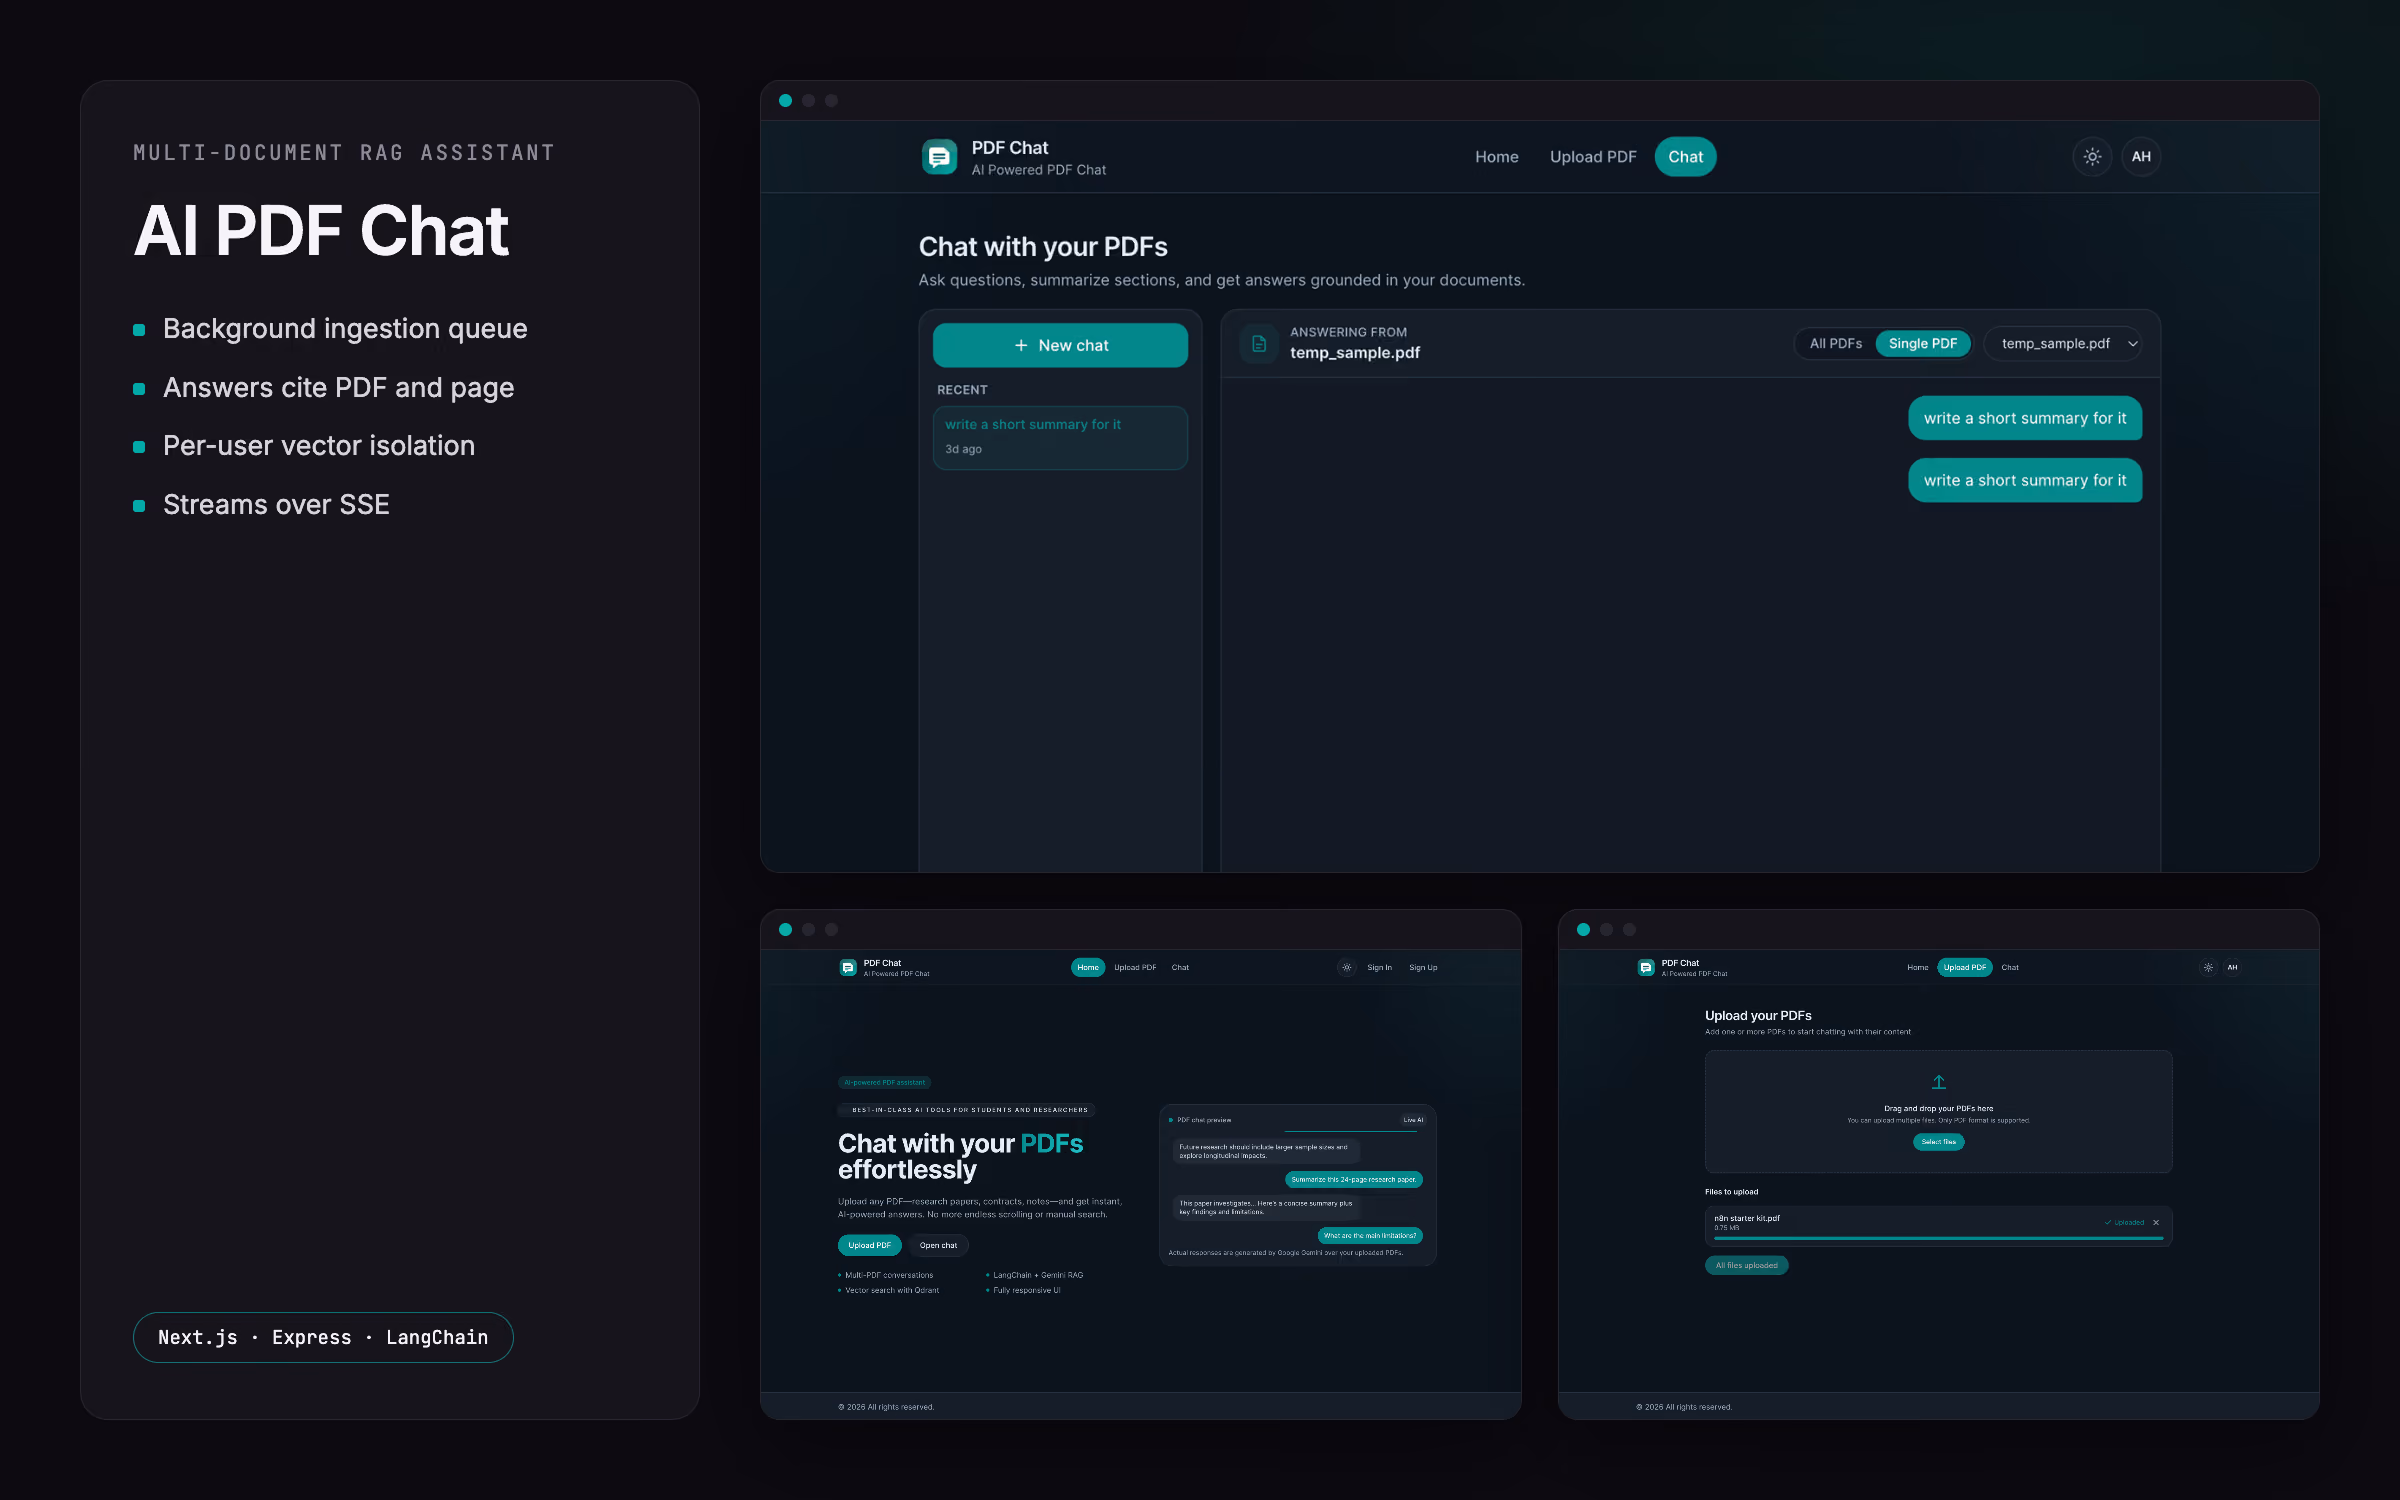2400x1500 pixels.
Task: Toggle the theme sun icon in the home page window
Action: 1347,967
